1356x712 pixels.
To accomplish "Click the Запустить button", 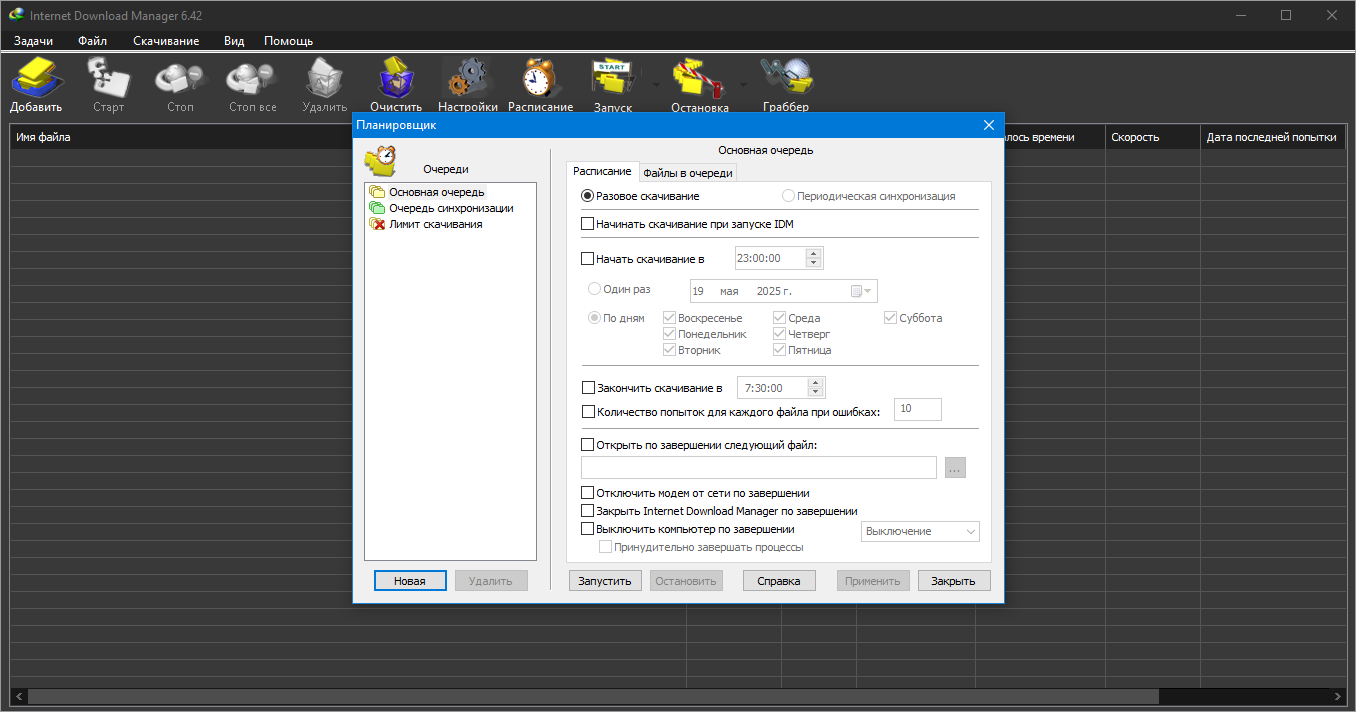I will [605, 581].
